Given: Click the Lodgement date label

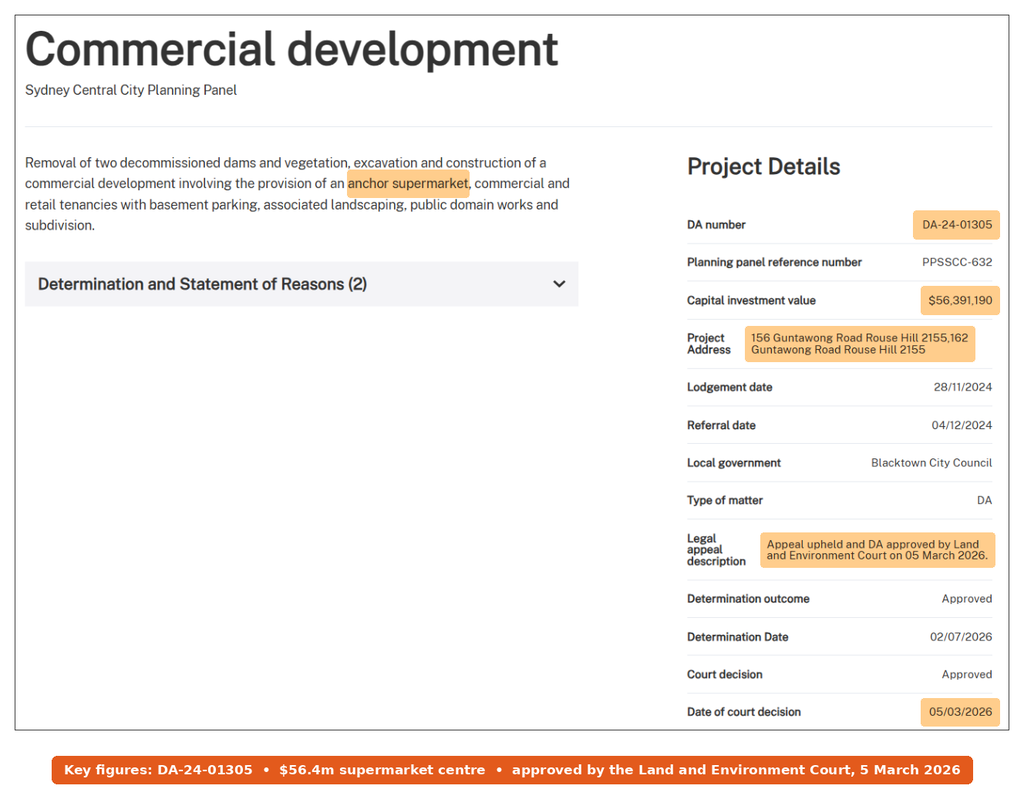Looking at the screenshot, I should coord(729,387).
